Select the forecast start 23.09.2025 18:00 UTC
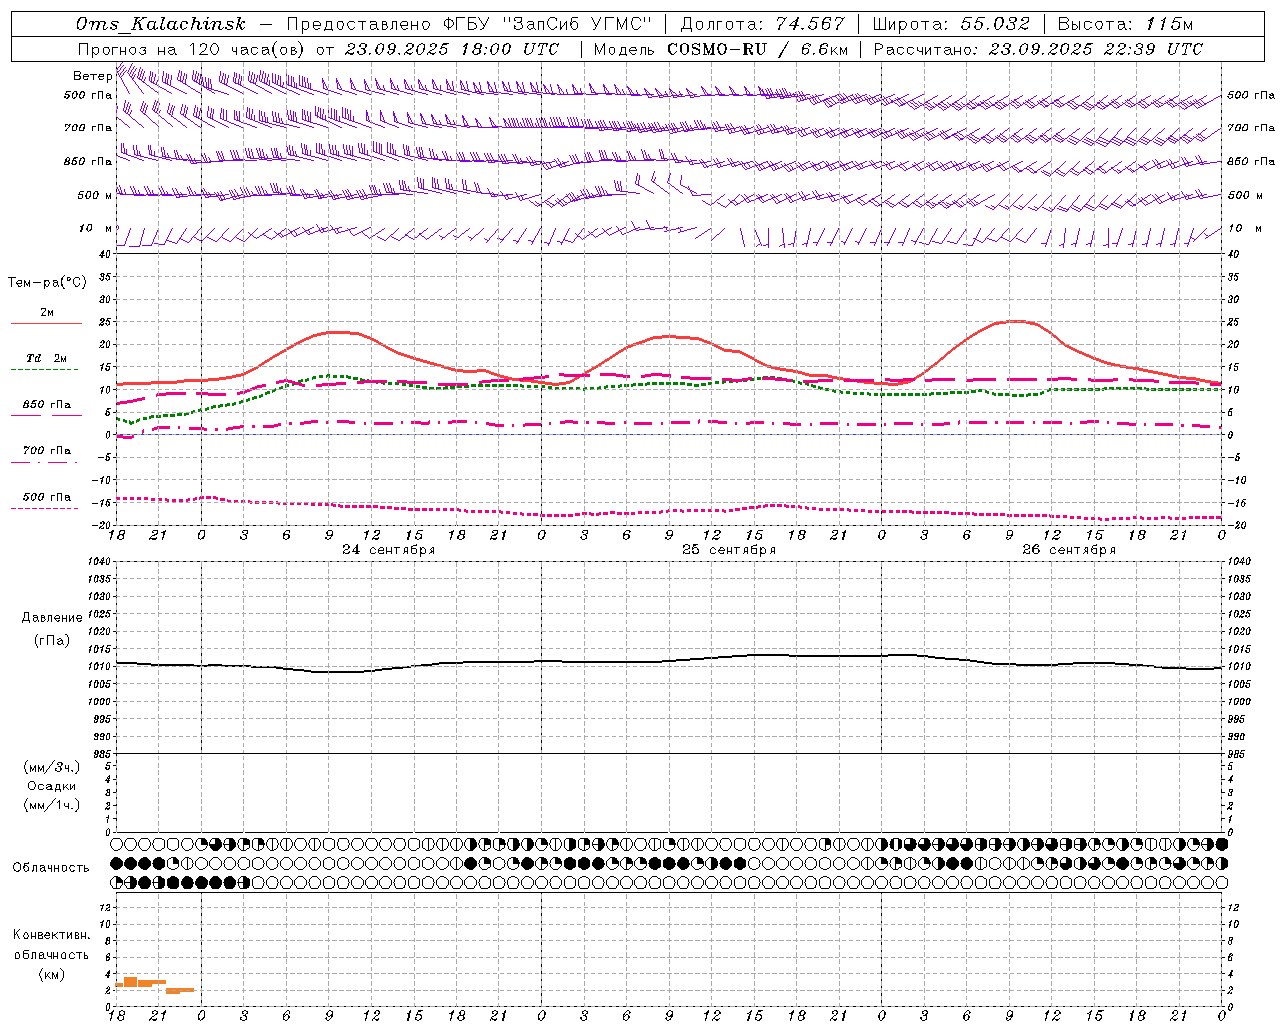1280x1024 pixels. [x=454, y=49]
